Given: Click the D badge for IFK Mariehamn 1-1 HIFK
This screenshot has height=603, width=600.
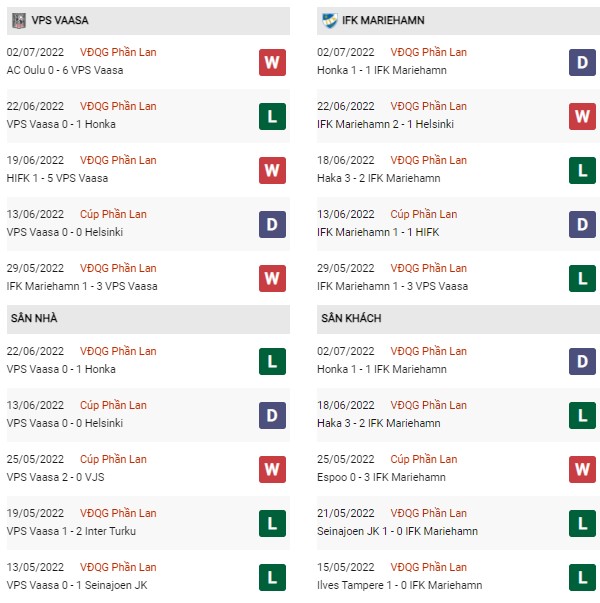Looking at the screenshot, I should click(x=582, y=224).
